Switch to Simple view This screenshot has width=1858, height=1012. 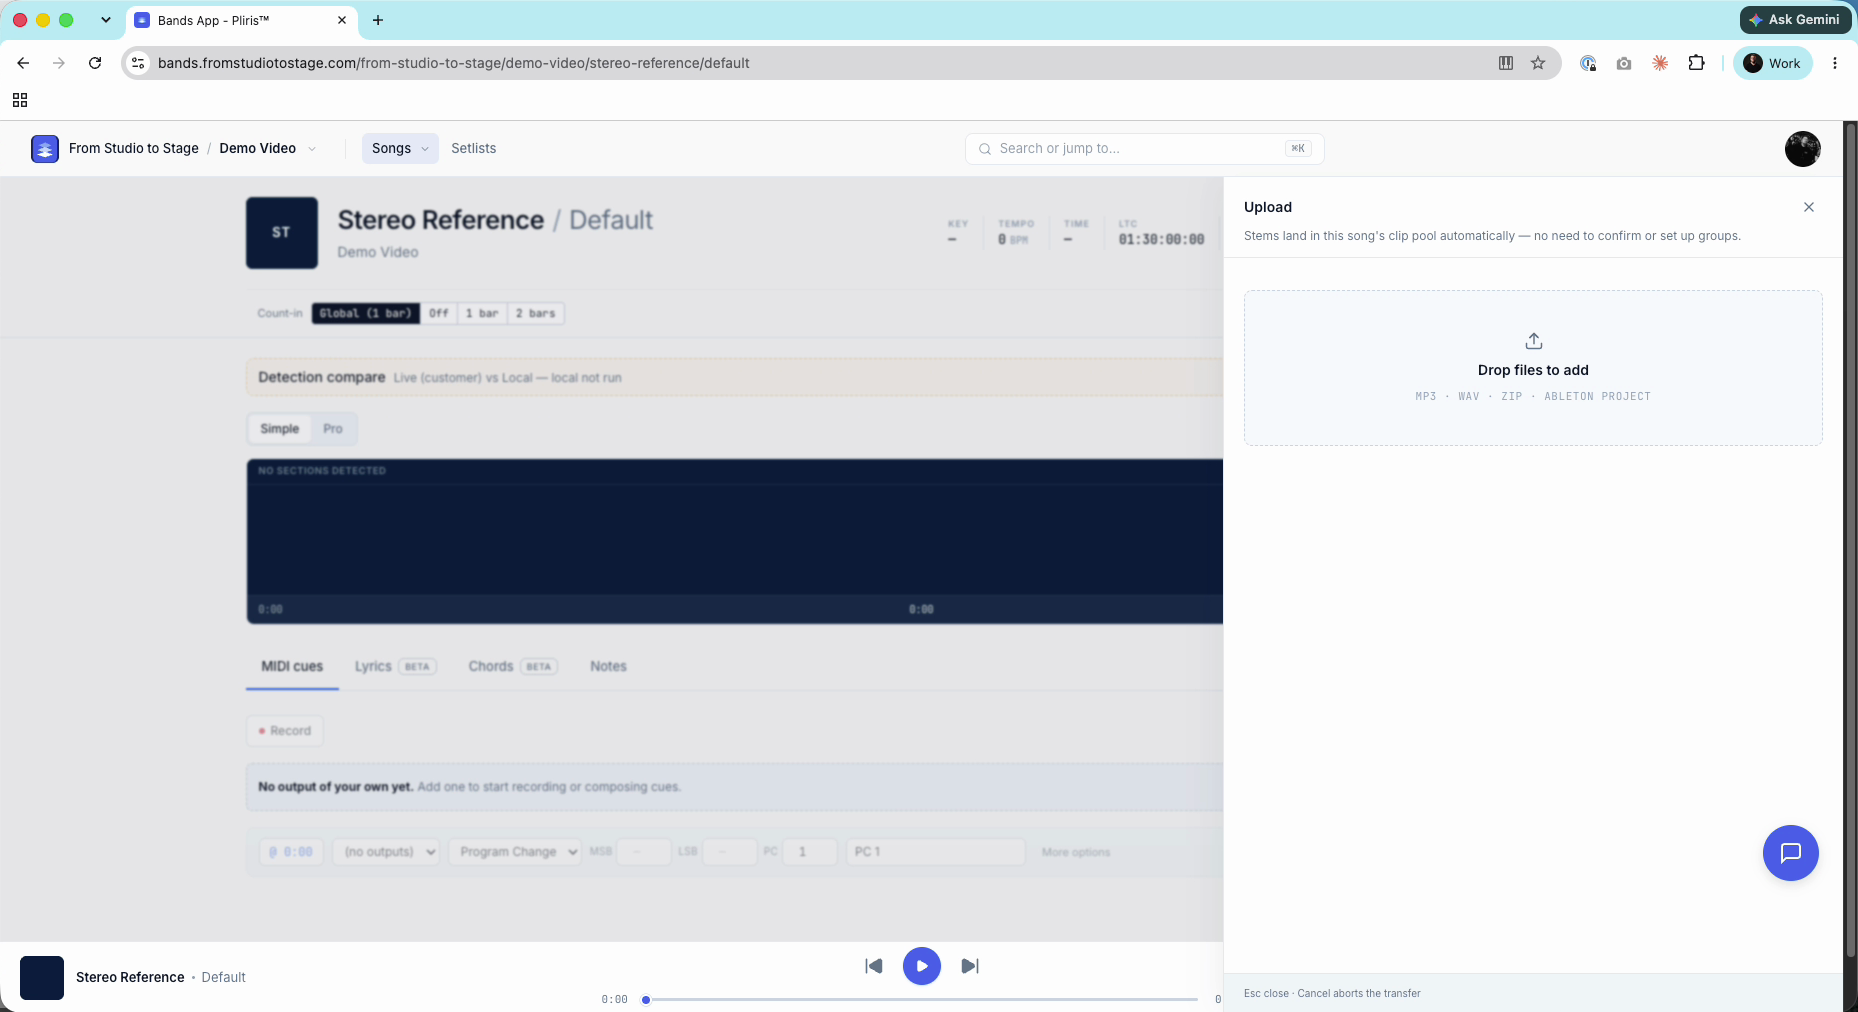[x=280, y=429]
